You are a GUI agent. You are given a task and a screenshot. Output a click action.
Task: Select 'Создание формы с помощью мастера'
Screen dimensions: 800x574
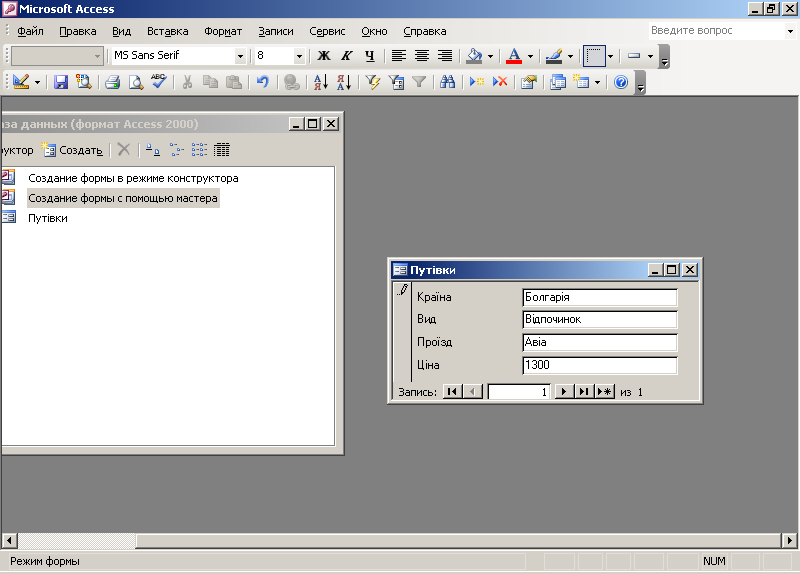(x=123, y=198)
